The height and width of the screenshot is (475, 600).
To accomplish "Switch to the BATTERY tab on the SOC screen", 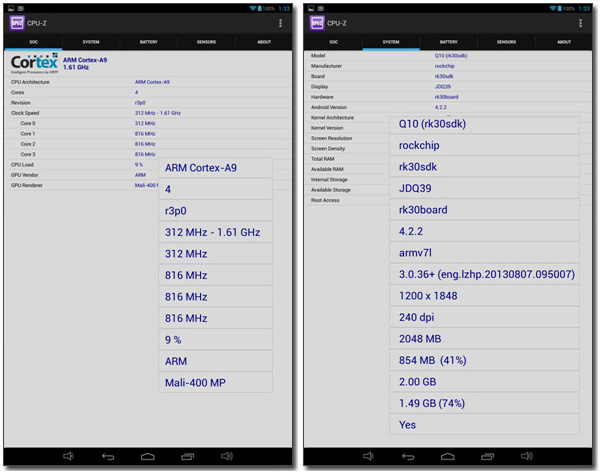I will point(148,42).
